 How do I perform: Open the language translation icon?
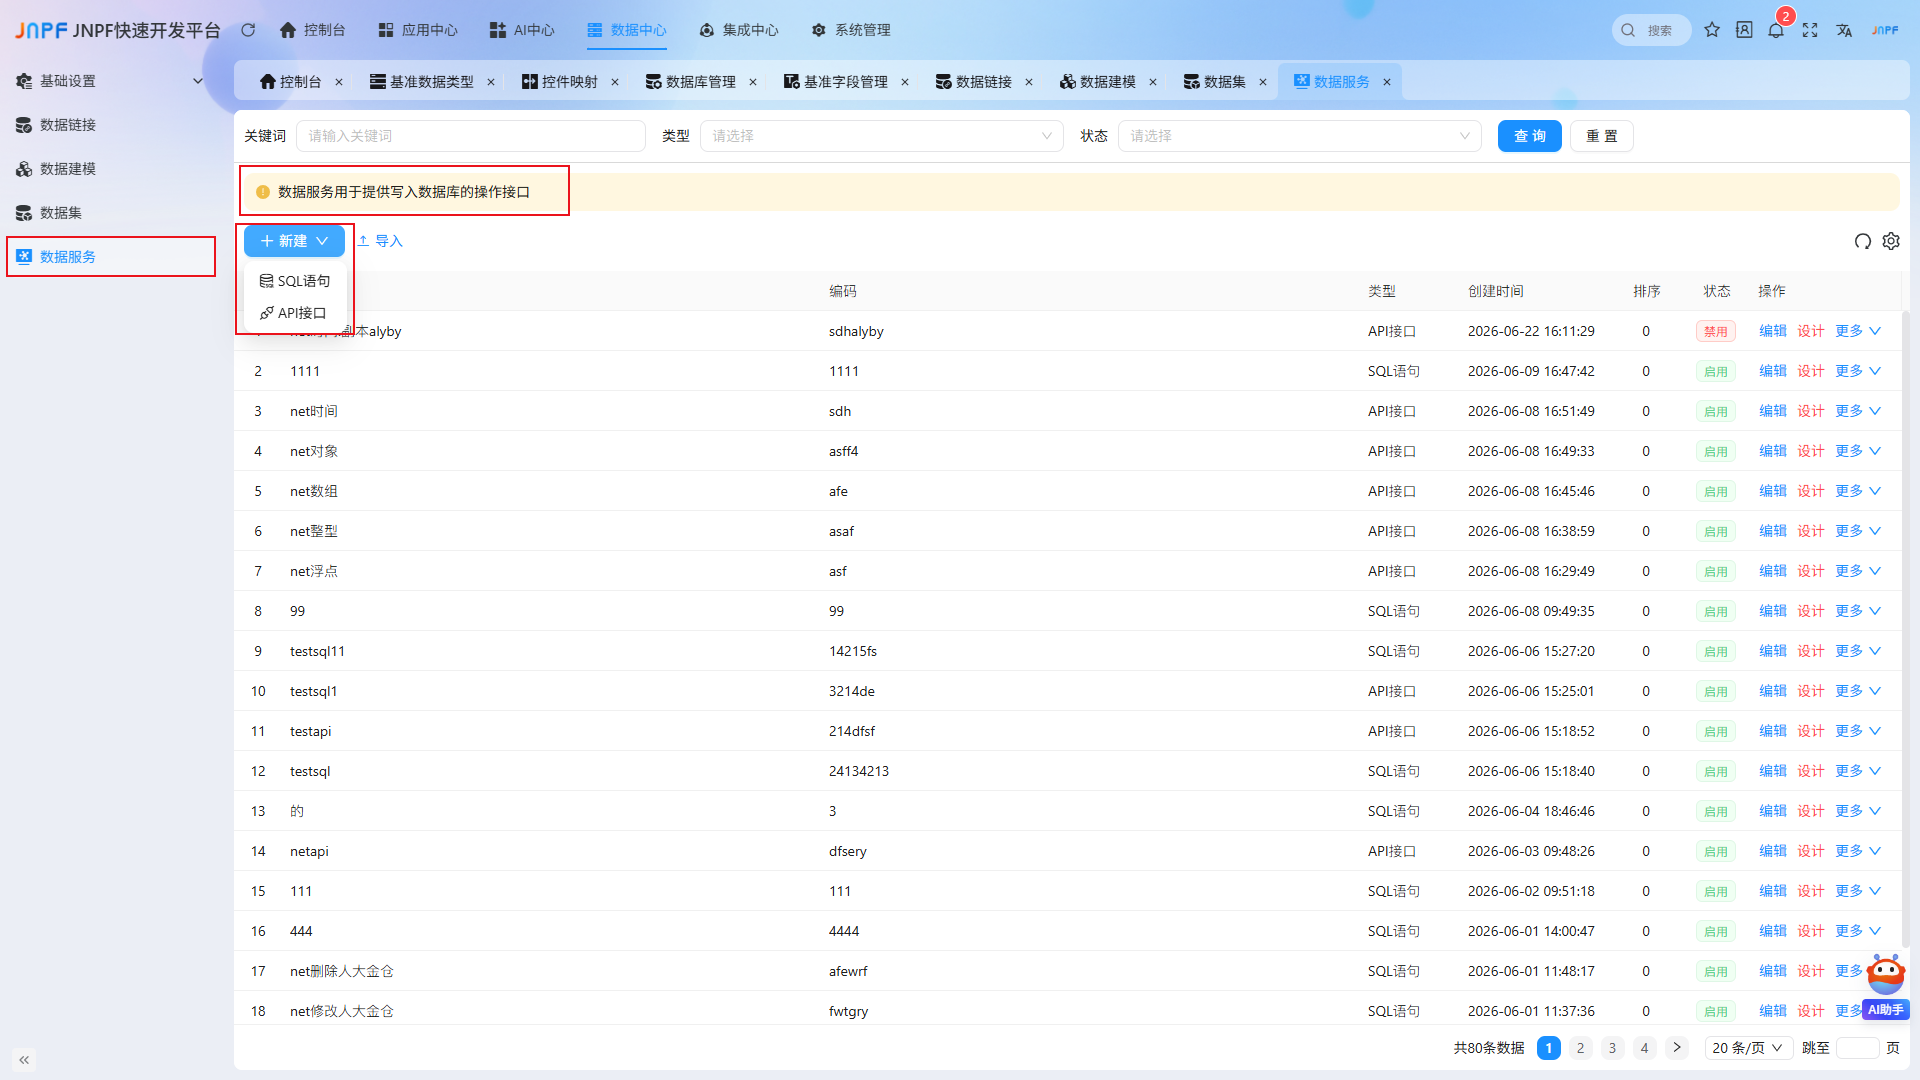pos(1844,30)
